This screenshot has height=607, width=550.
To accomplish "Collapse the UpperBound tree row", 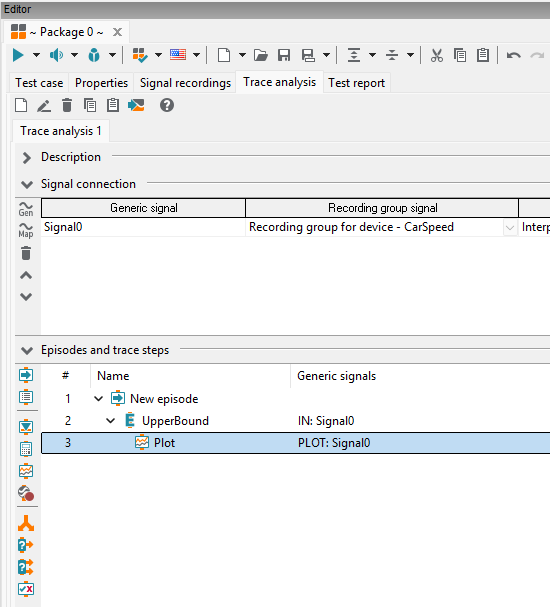I will [111, 420].
